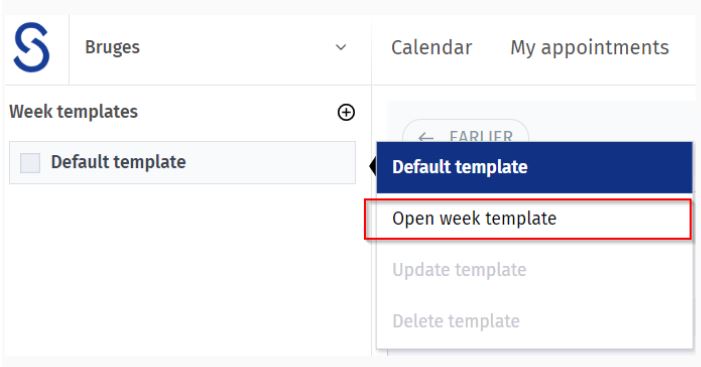Go to My appointments tab

[590, 47]
